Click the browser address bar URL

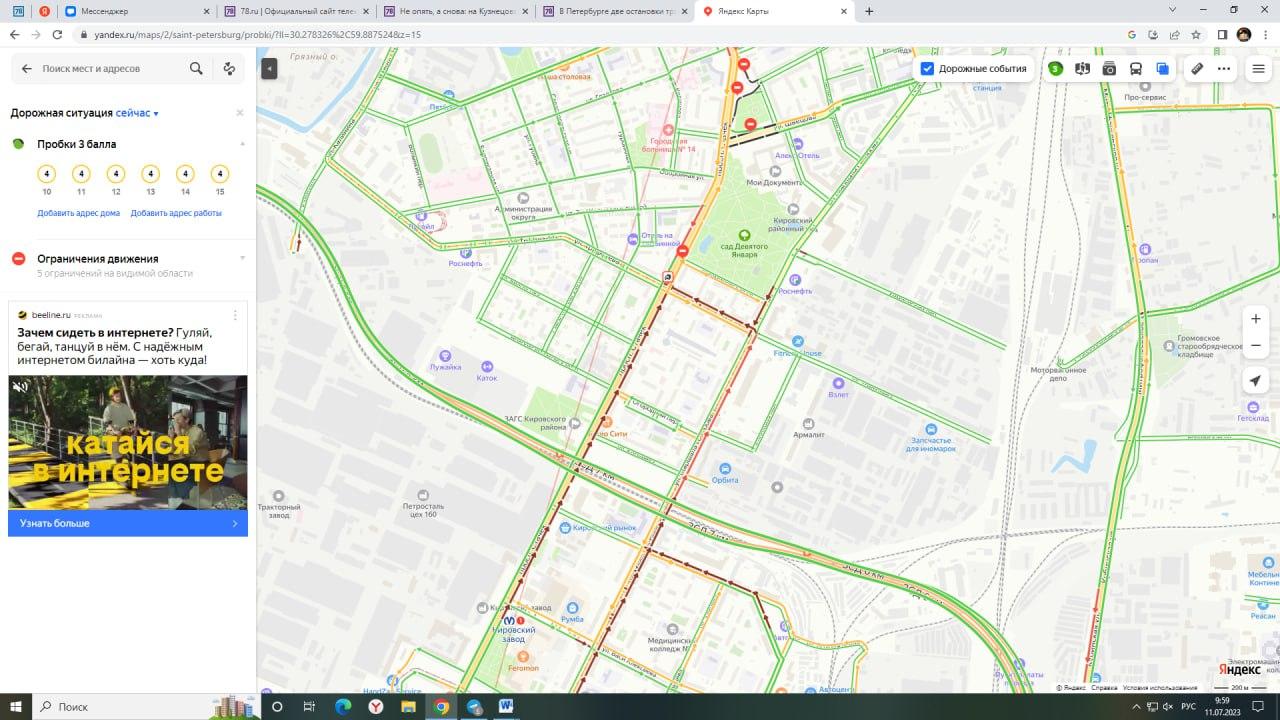pyautogui.click(x=258, y=34)
